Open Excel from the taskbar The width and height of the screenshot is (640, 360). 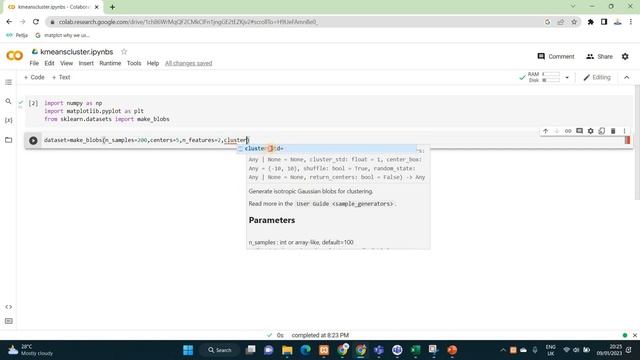(x=416, y=350)
